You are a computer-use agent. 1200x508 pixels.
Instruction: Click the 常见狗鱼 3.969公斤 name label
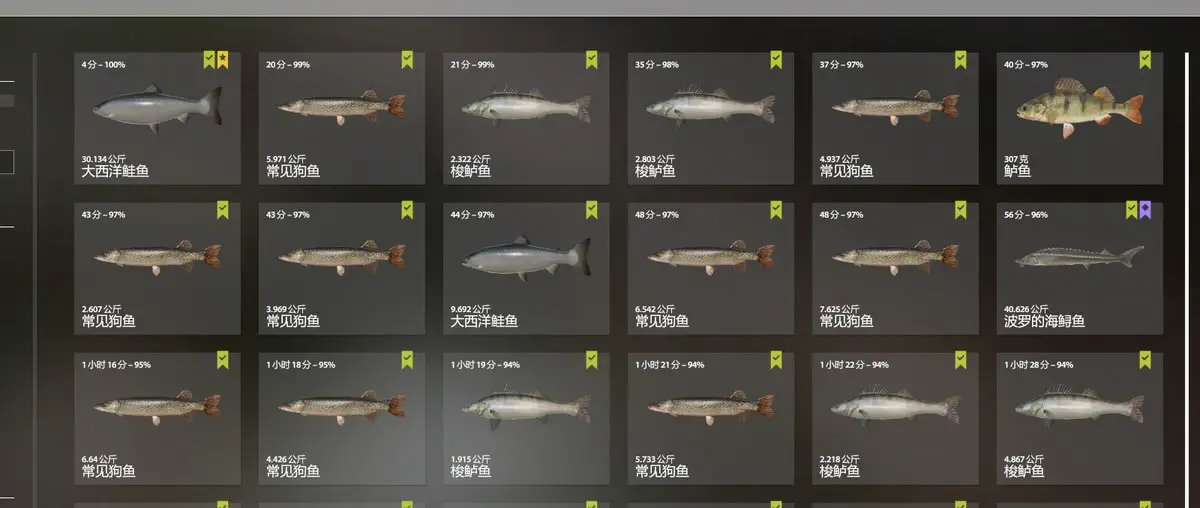[293, 321]
